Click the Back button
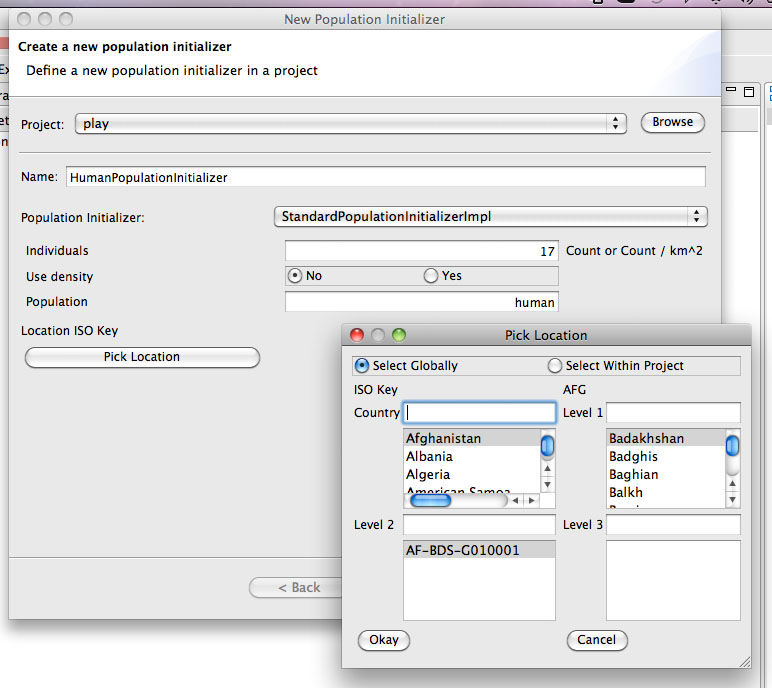This screenshot has height=688, width=772. pyautogui.click(x=295, y=588)
